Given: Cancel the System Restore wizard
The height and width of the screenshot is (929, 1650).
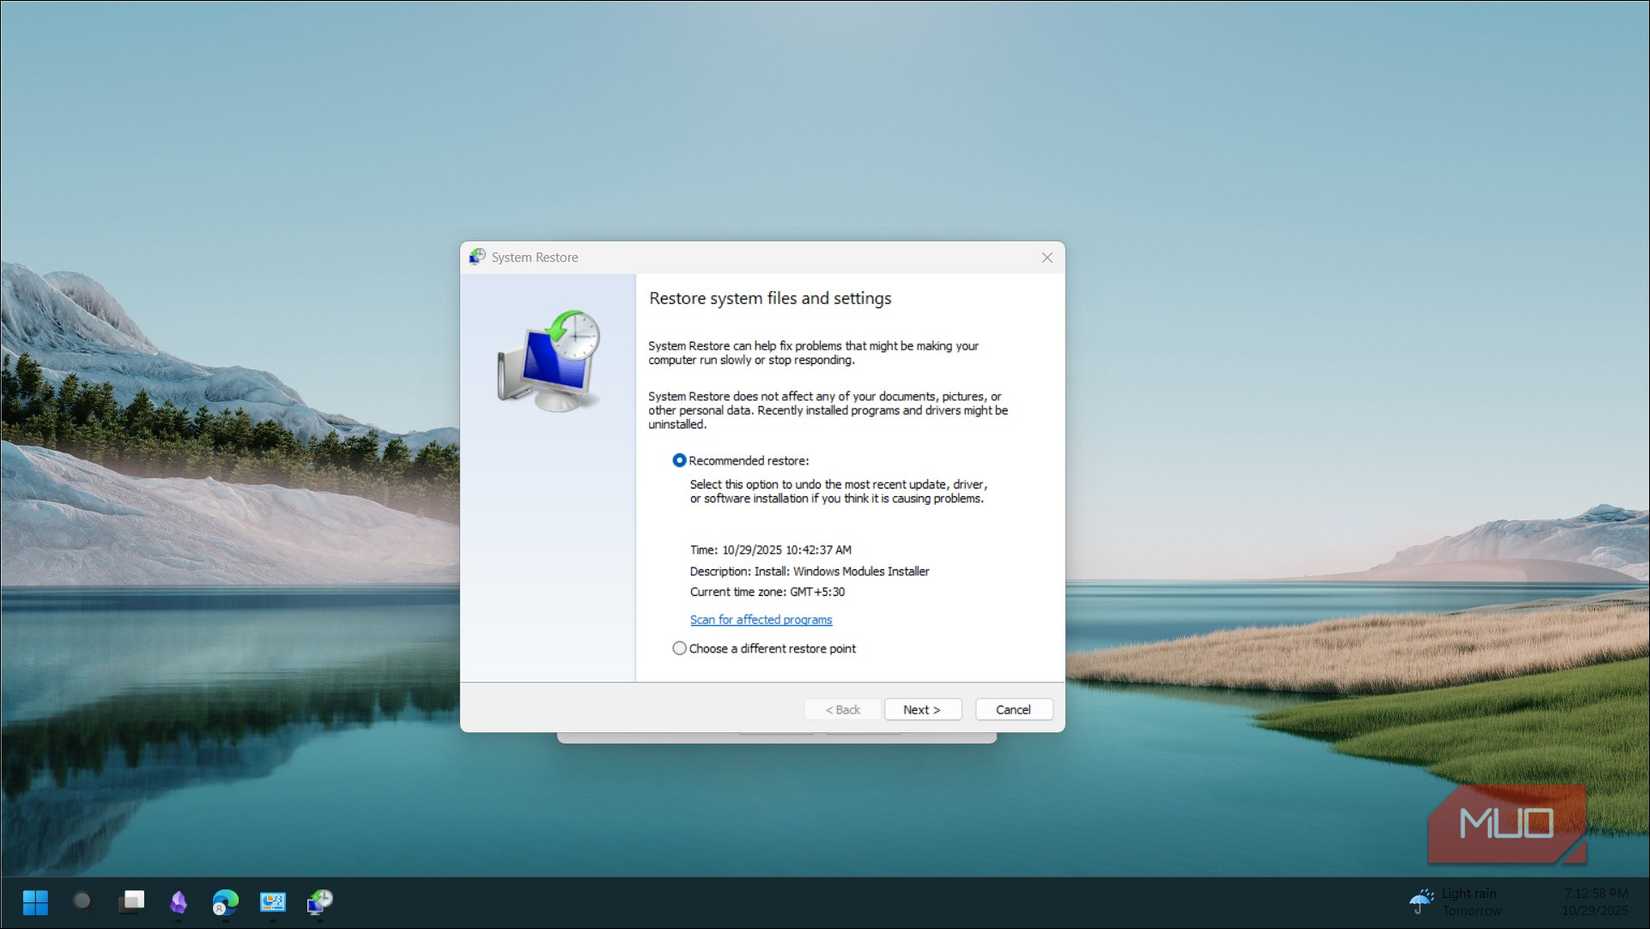Looking at the screenshot, I should (x=1013, y=709).
